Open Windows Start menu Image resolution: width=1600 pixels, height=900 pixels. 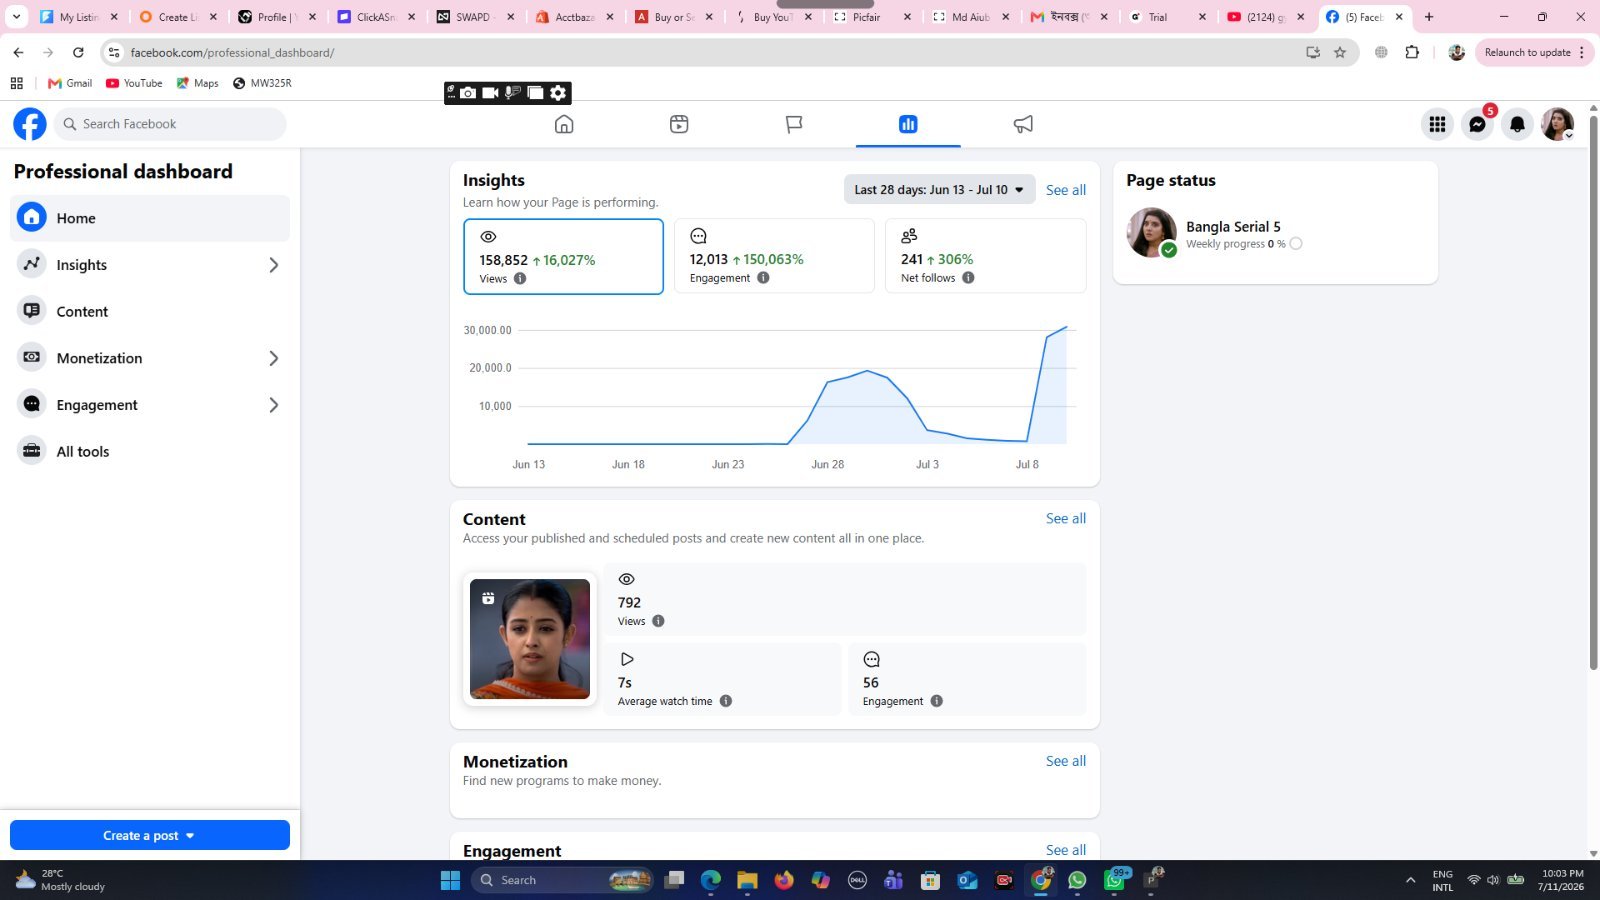450,880
